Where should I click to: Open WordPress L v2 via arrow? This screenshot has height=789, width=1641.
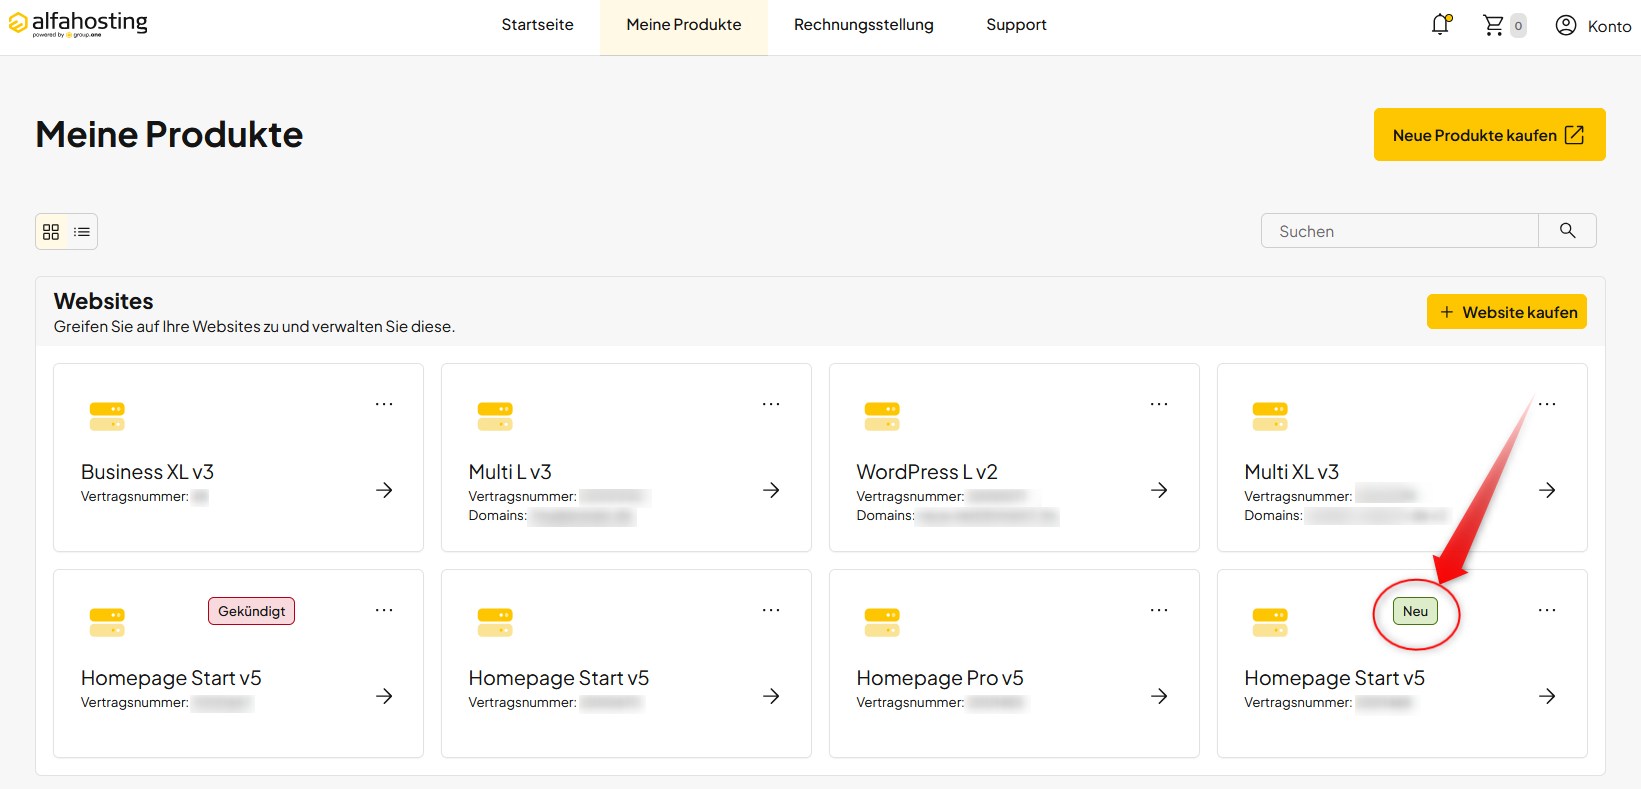pos(1159,490)
